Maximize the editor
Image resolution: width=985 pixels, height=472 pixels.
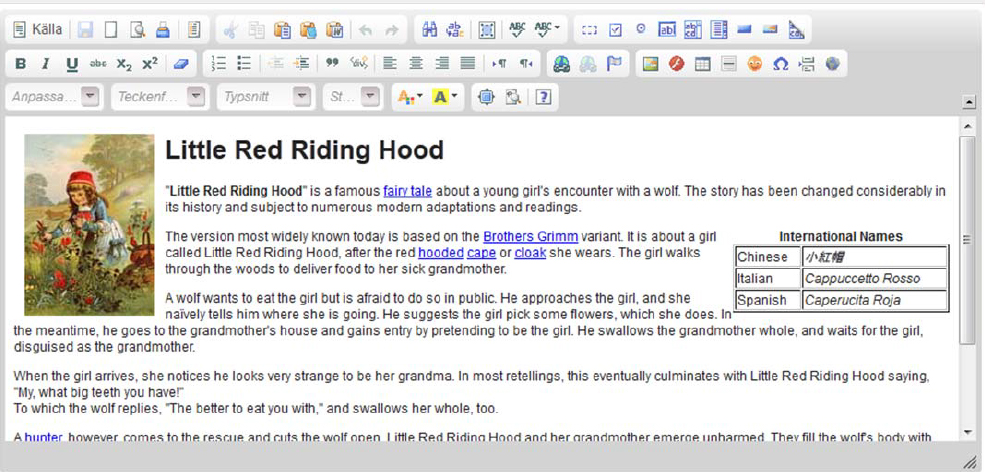click(x=487, y=97)
